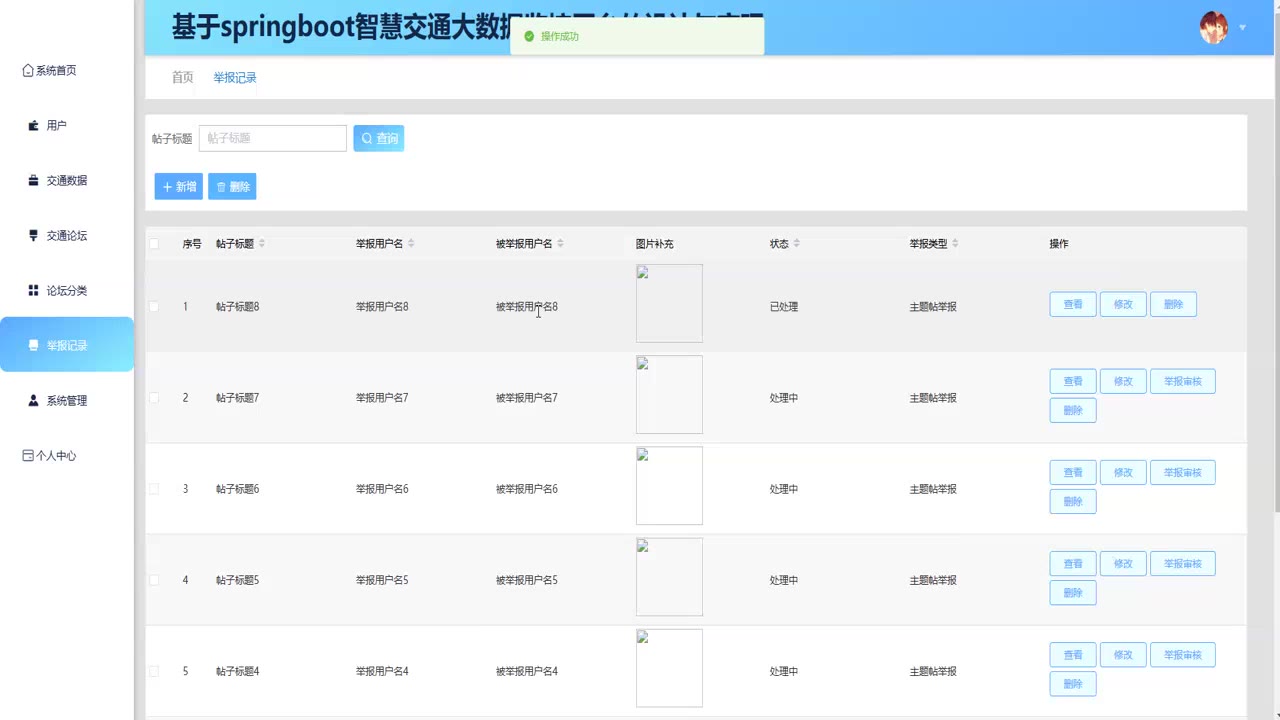Click the 系统首页 home icon in sidebar
This screenshot has height=720, width=1280.
[28, 71]
